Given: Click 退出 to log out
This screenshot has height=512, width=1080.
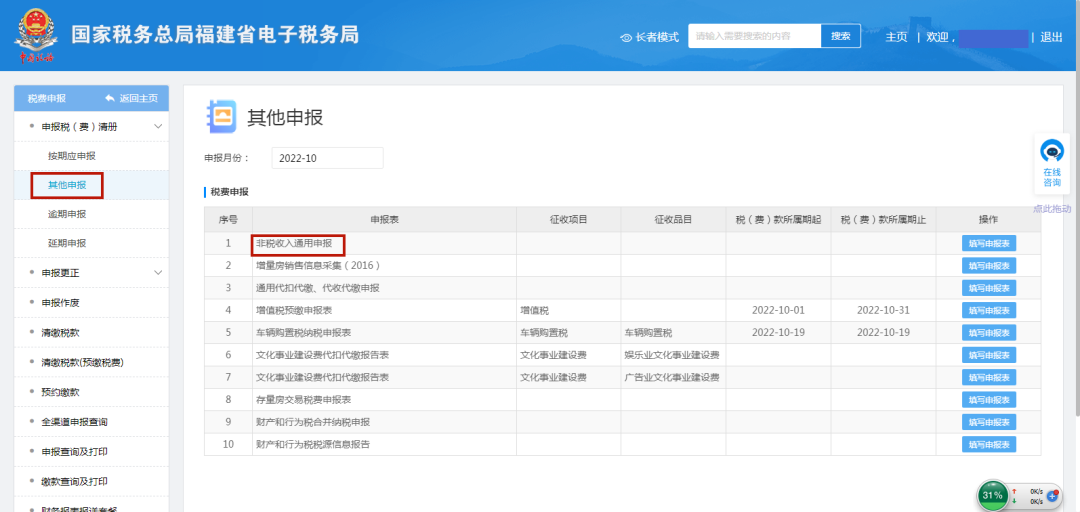Looking at the screenshot, I should (x=1051, y=37).
